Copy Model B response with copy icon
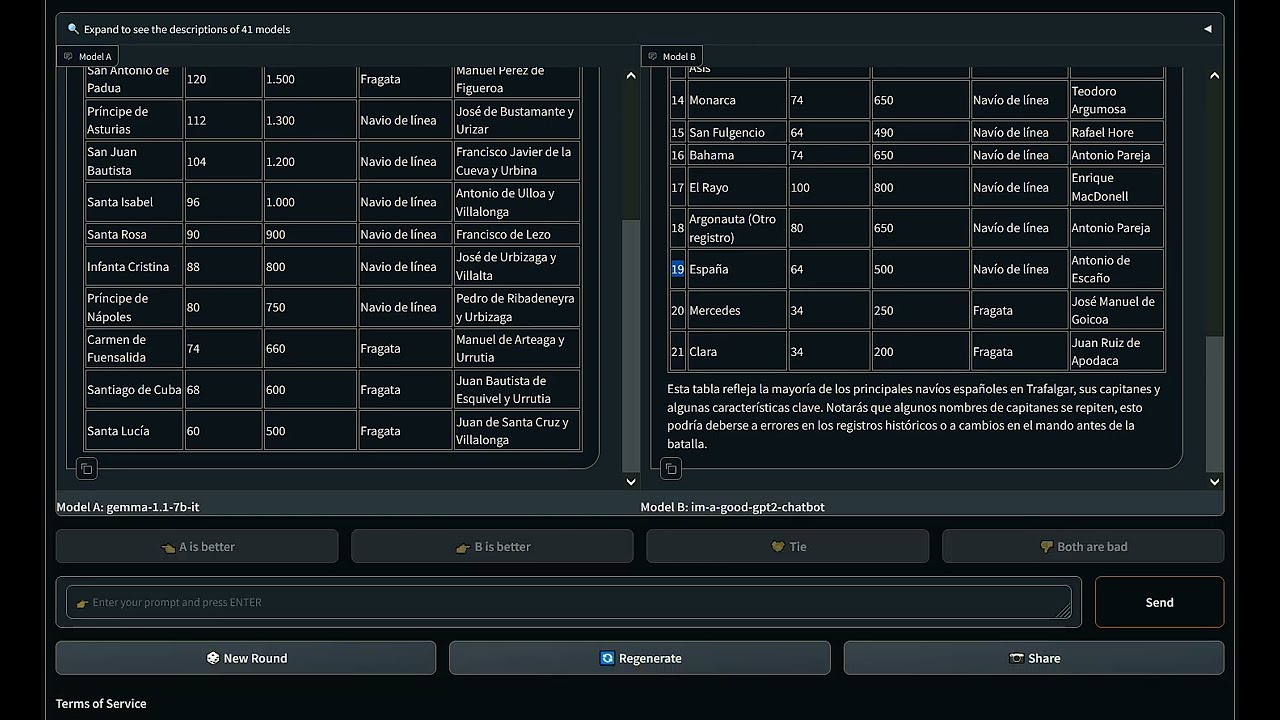This screenshot has width=1280, height=720. [671, 468]
